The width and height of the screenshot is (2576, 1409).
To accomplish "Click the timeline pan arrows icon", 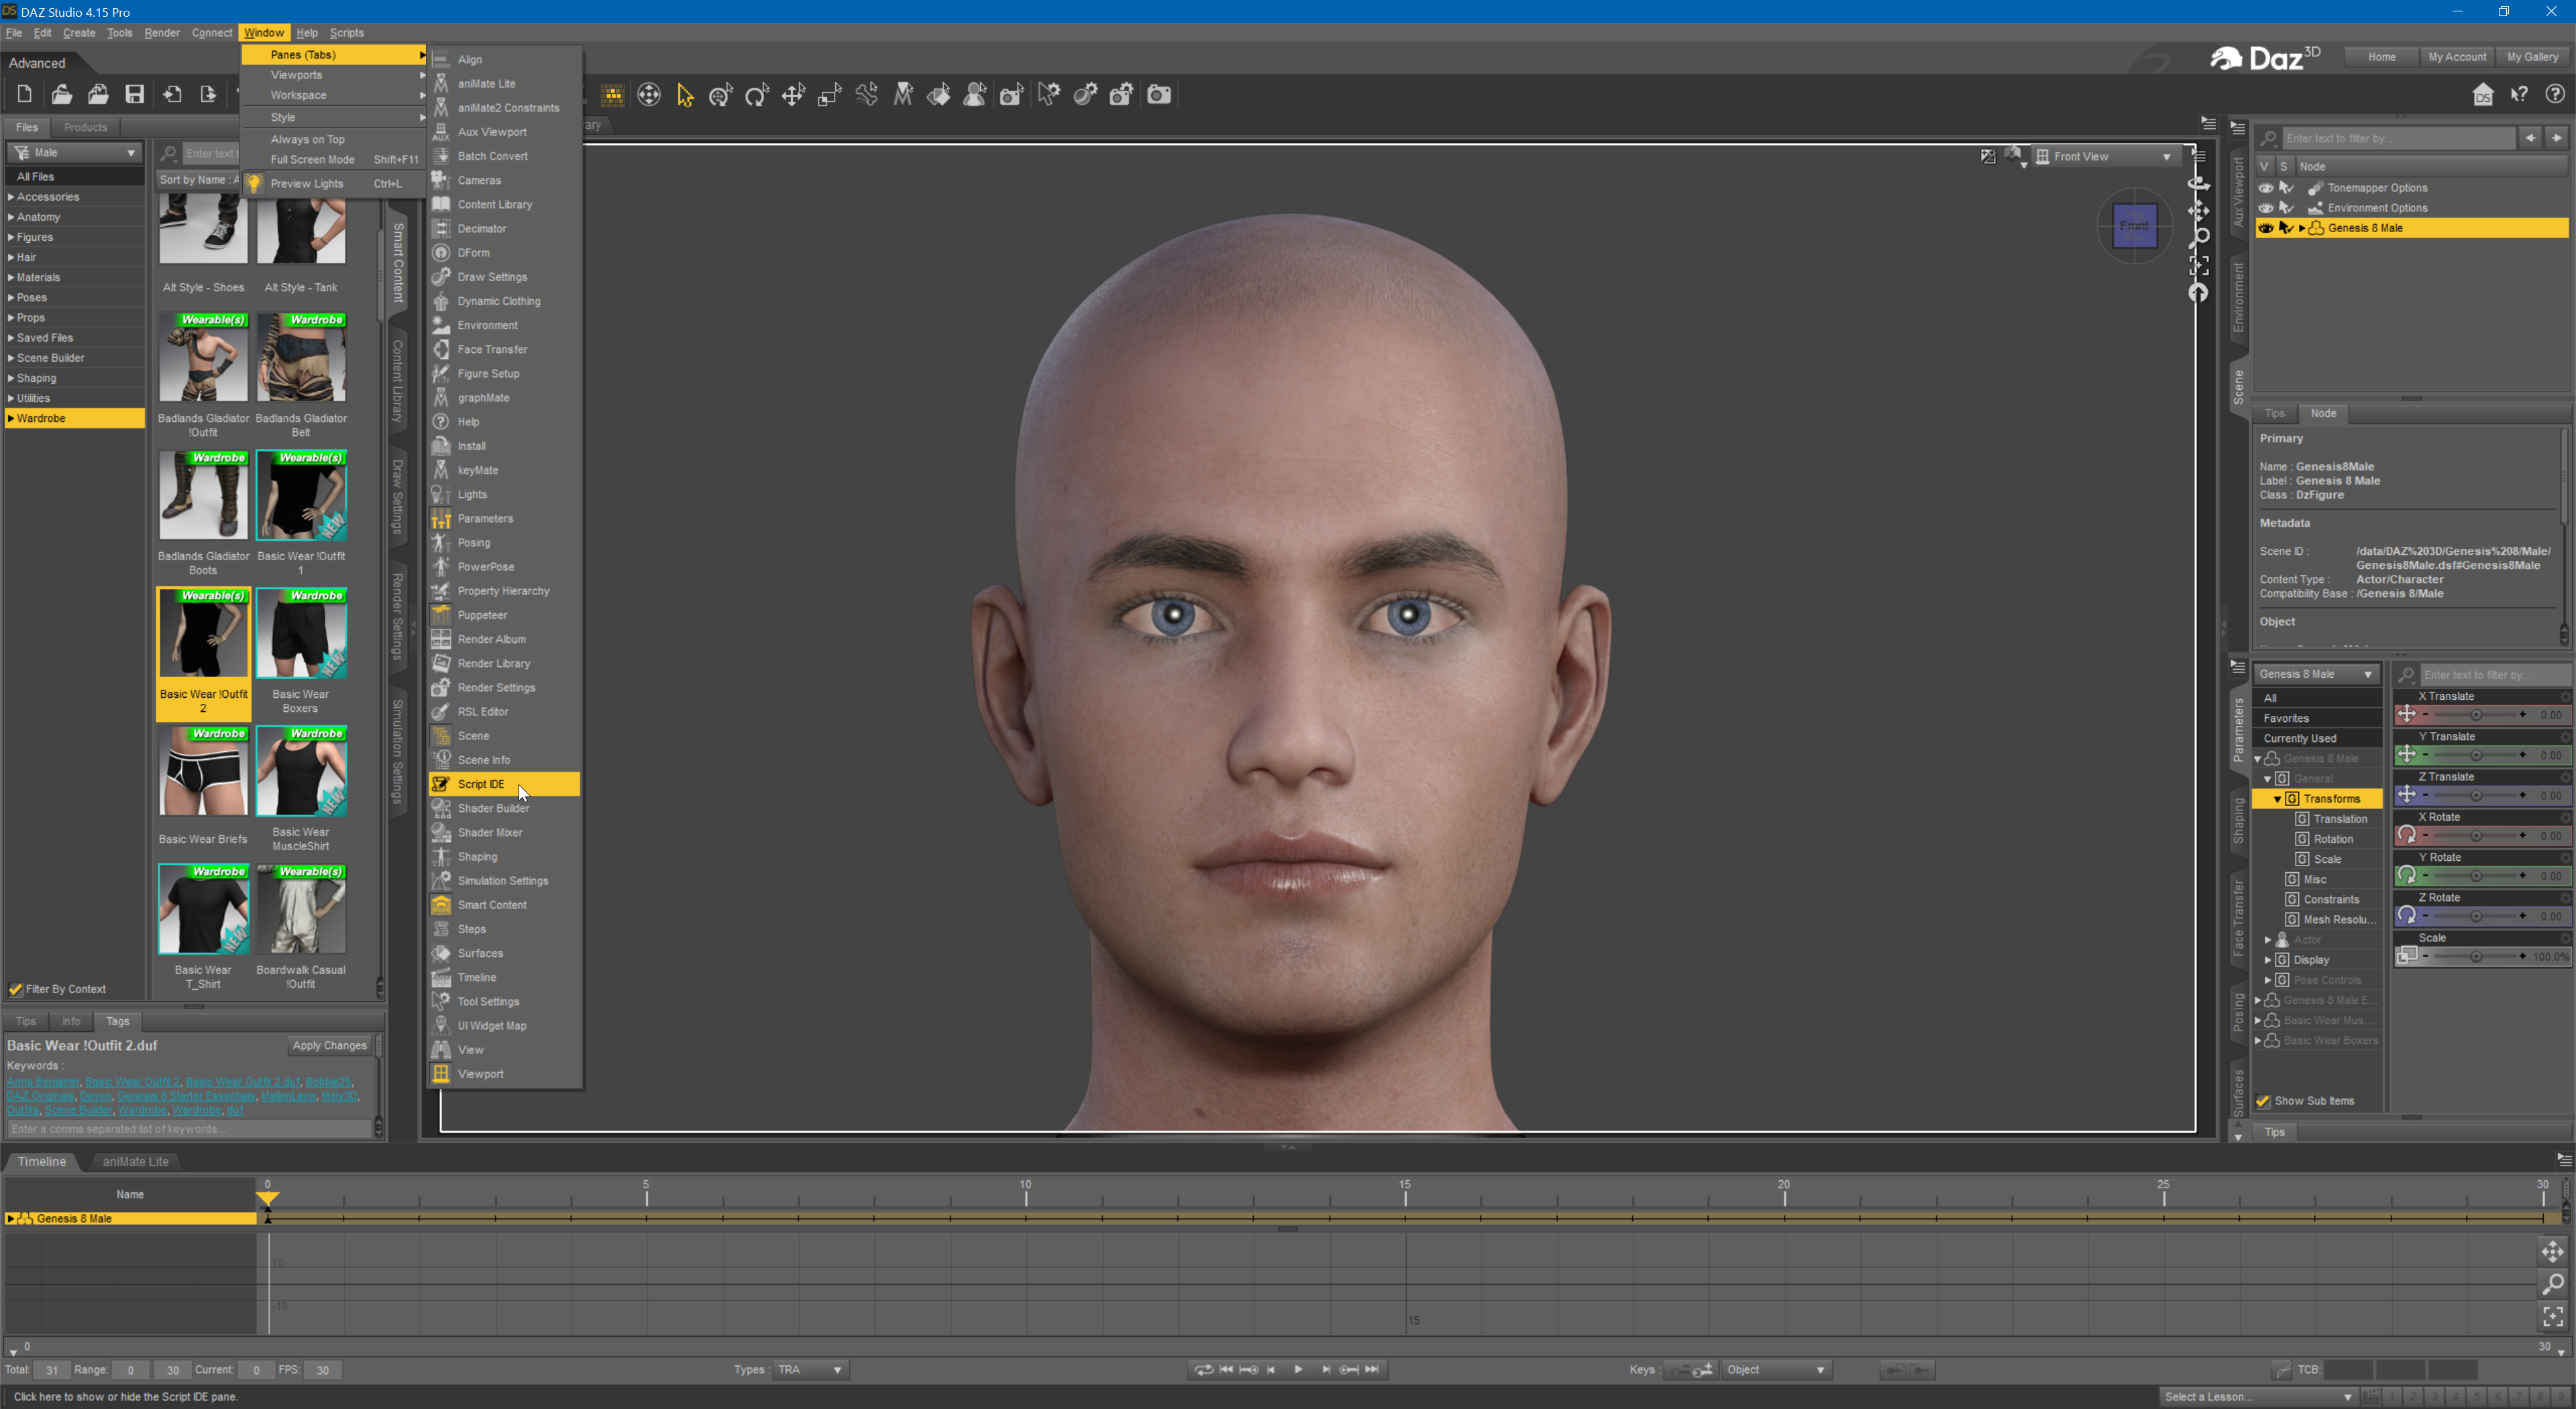I will click(2553, 1251).
